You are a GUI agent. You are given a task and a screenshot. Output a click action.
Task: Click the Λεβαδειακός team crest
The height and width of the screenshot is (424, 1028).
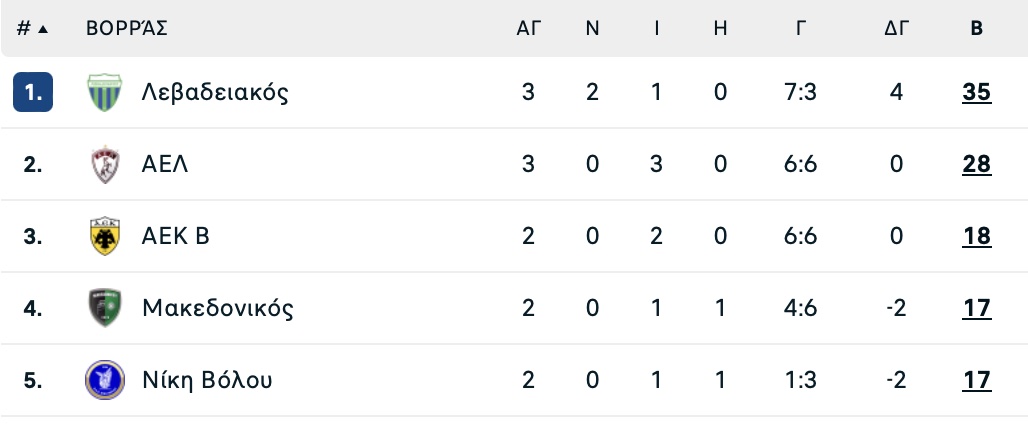pos(105,92)
